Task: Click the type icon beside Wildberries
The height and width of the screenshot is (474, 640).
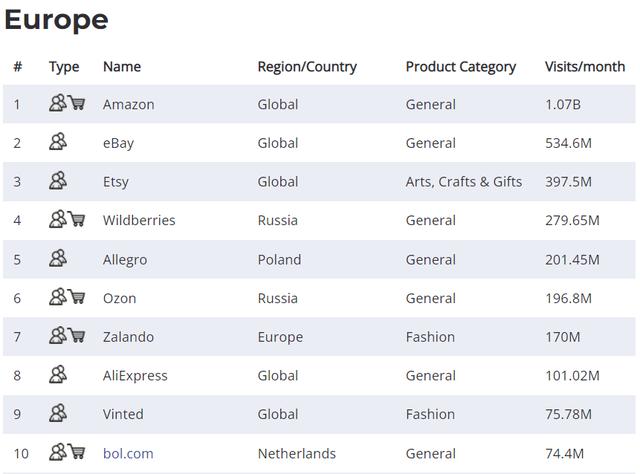Action: click(x=67, y=220)
